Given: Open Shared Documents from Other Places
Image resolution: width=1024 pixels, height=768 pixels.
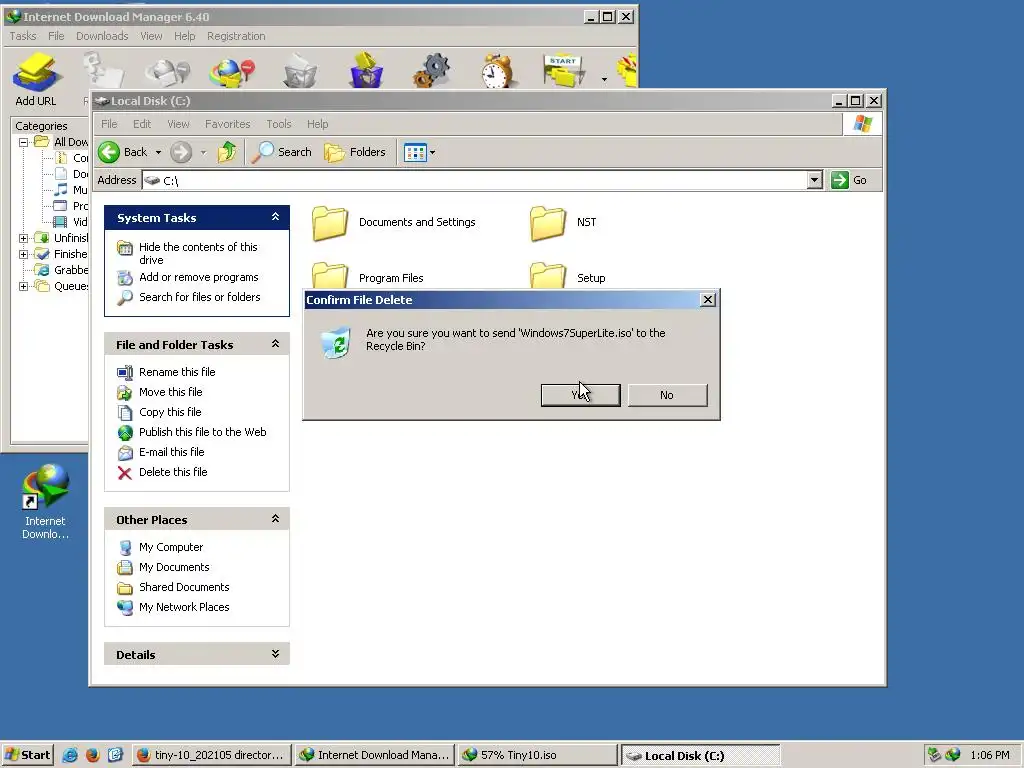Looking at the screenshot, I should pos(184,587).
